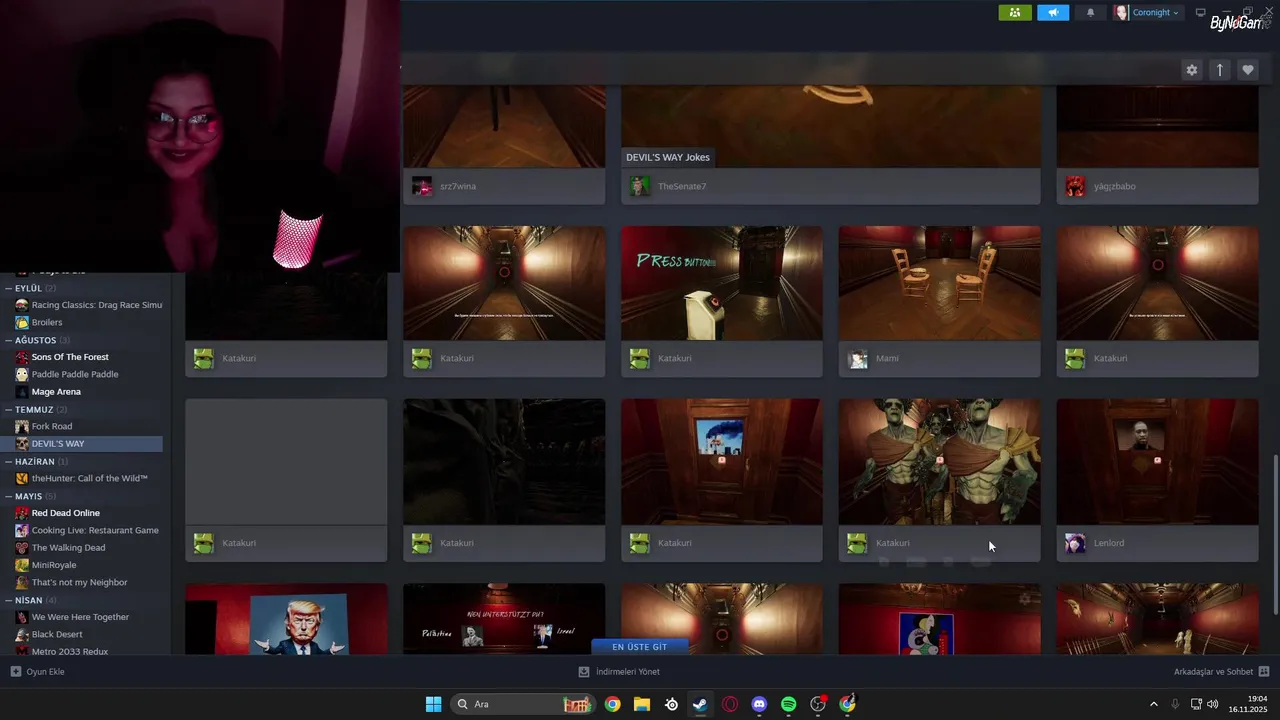
Task: Open Mami's profile link
Action: 887,358
